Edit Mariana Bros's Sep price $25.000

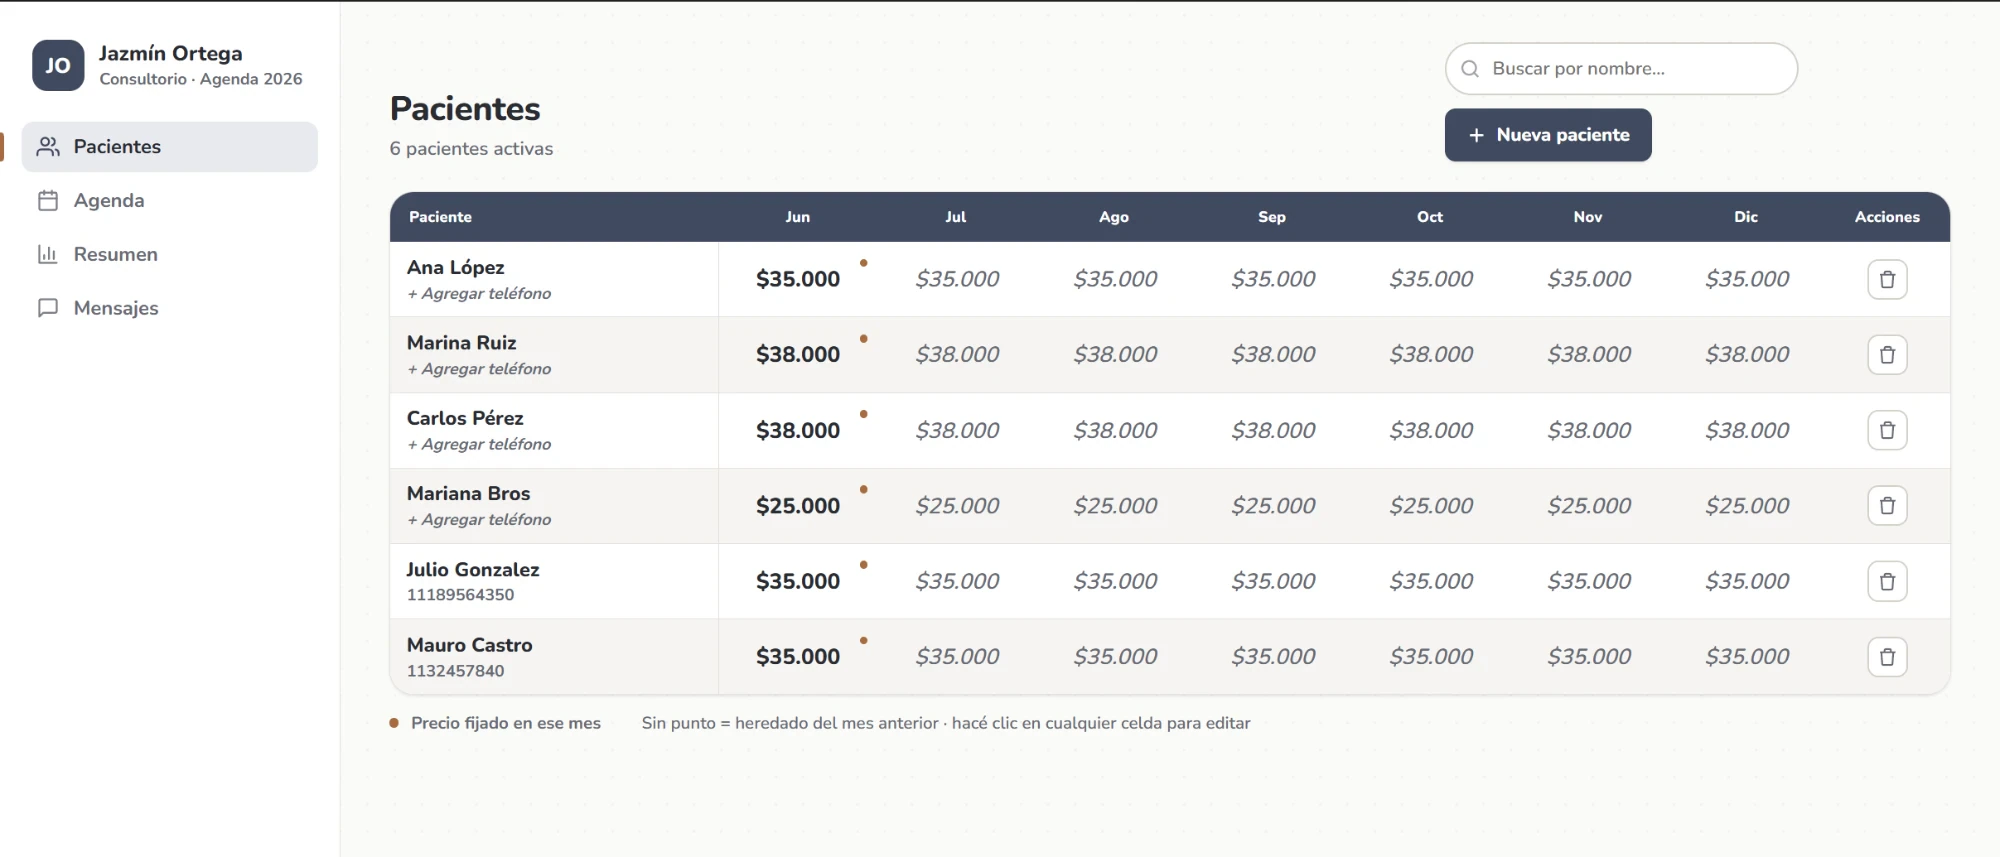(1273, 506)
